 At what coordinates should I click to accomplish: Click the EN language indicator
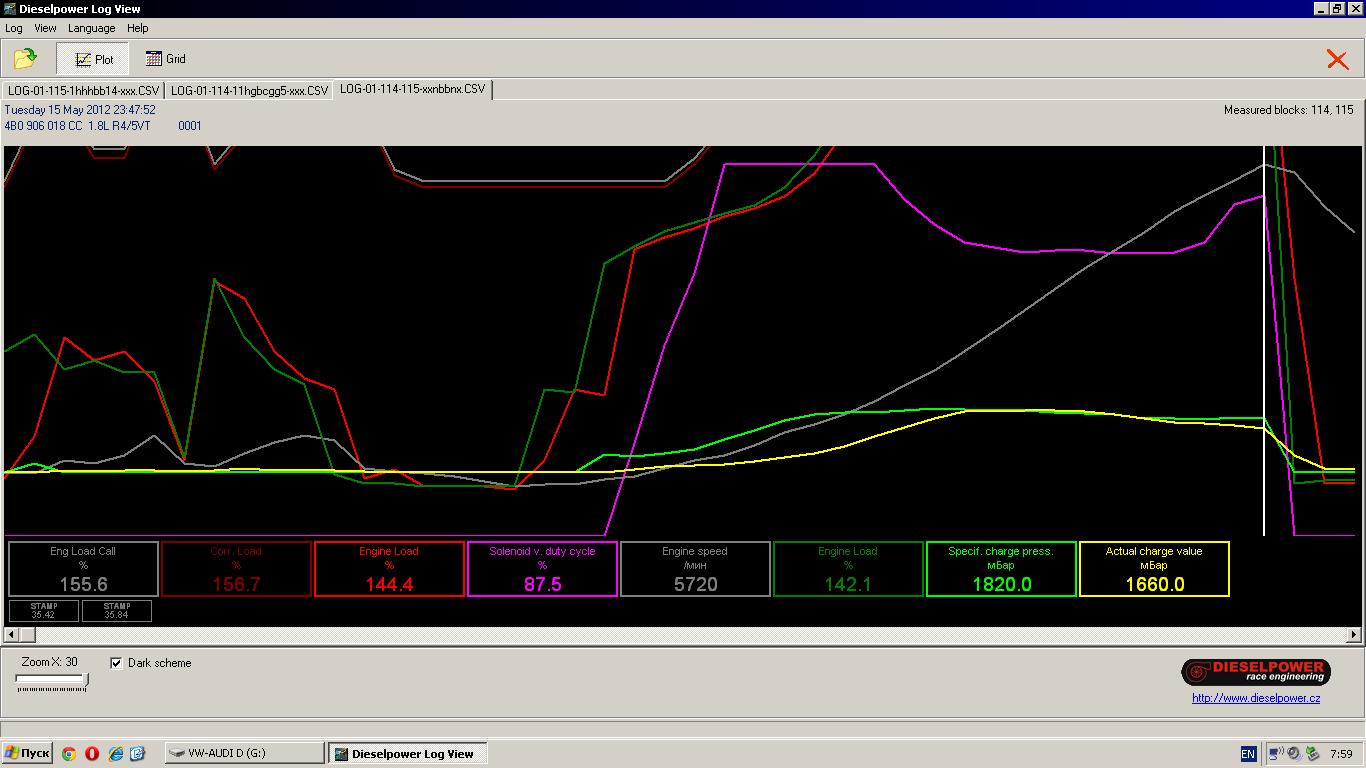point(1248,754)
